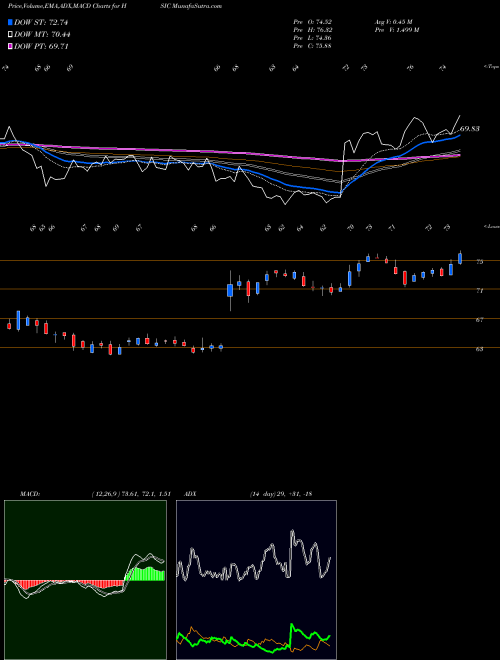The width and height of the screenshot is (500, 660).
Task: Click the blue DOW ST legend swatch
Action: click(10, 22)
